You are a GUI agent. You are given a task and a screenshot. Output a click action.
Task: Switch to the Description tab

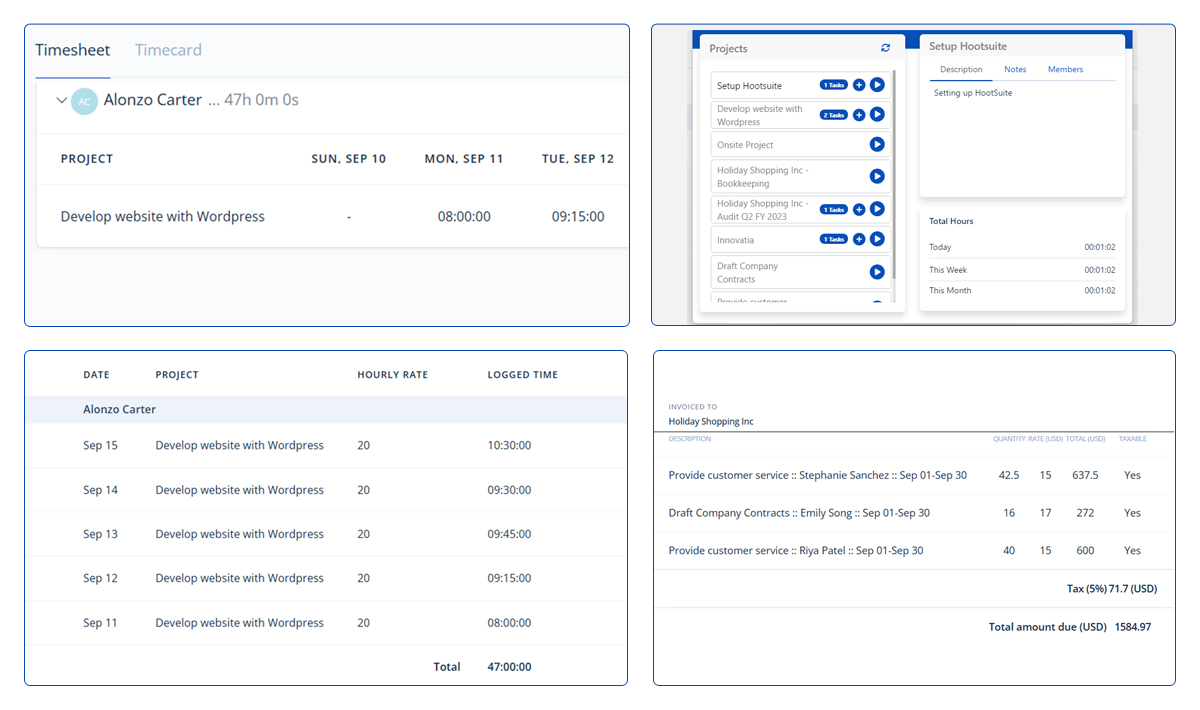pos(961,69)
